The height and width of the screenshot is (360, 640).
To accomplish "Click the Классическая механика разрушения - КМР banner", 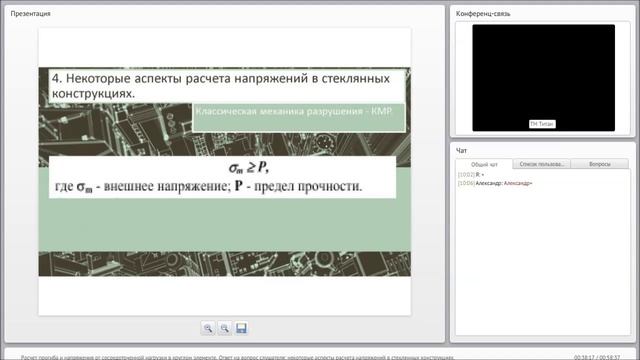I will 299,117.
